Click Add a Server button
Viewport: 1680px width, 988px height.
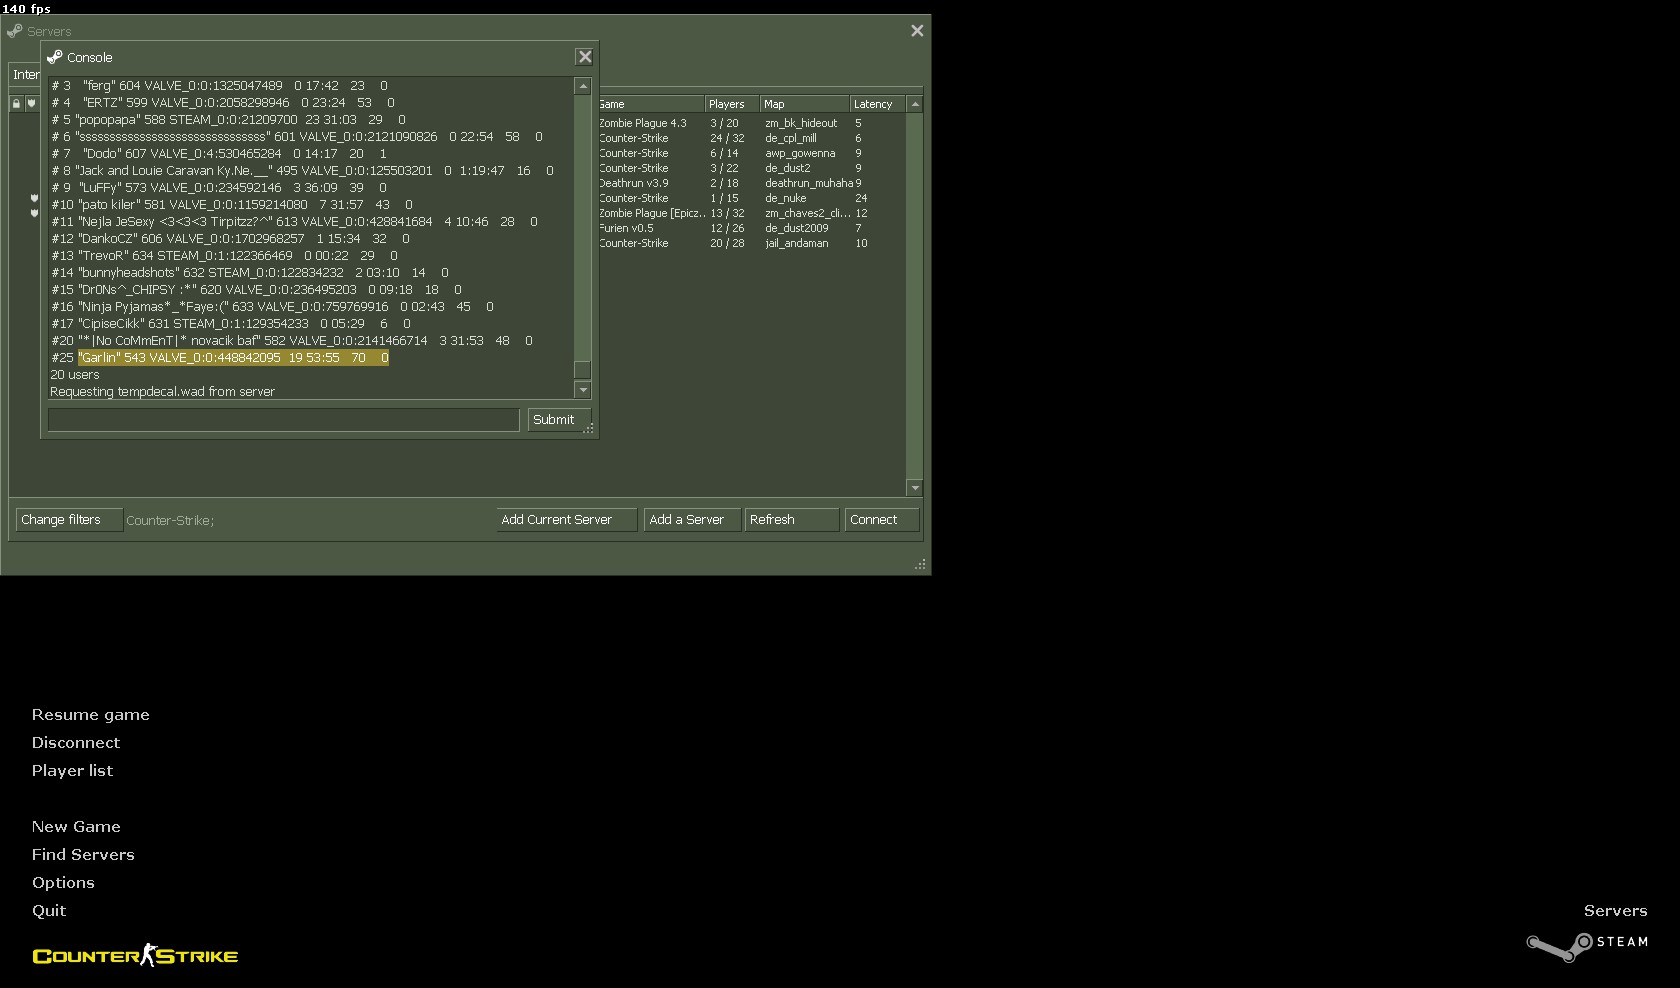[692, 520]
